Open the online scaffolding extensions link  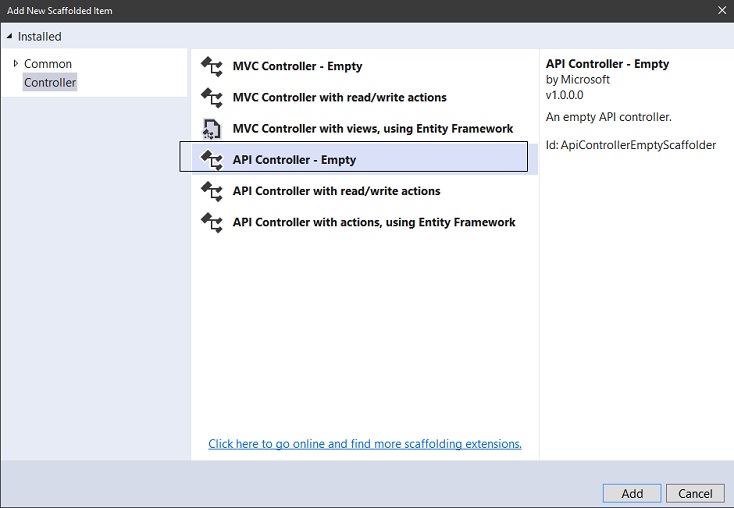point(365,444)
